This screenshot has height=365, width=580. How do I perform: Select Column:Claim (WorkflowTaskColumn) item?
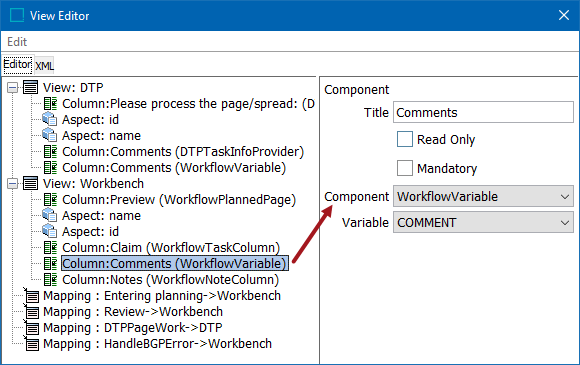click(171, 247)
